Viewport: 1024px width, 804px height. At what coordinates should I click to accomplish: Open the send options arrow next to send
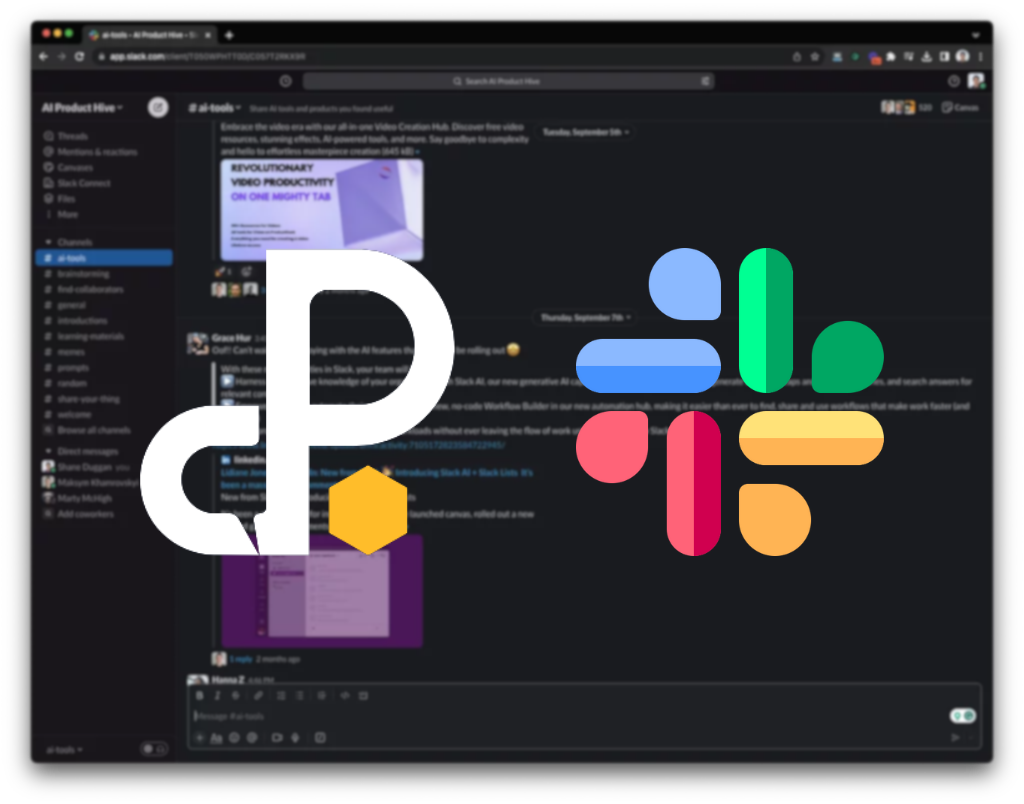point(970,737)
